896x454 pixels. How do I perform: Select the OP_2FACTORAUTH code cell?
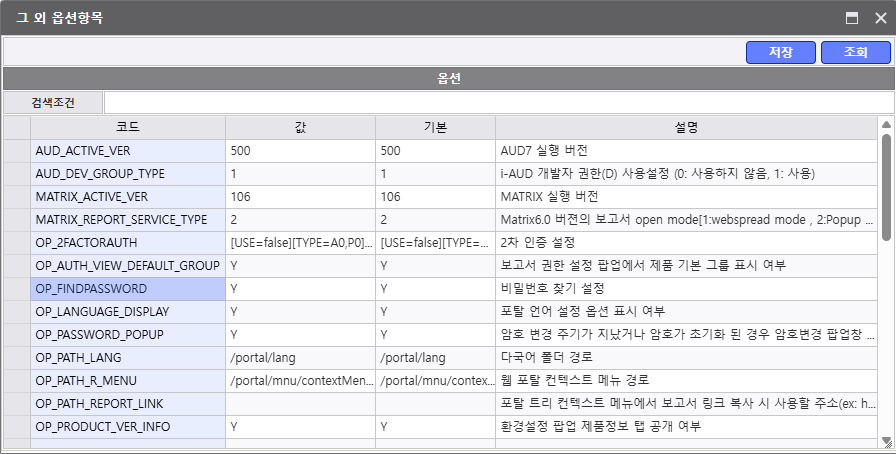click(128, 242)
